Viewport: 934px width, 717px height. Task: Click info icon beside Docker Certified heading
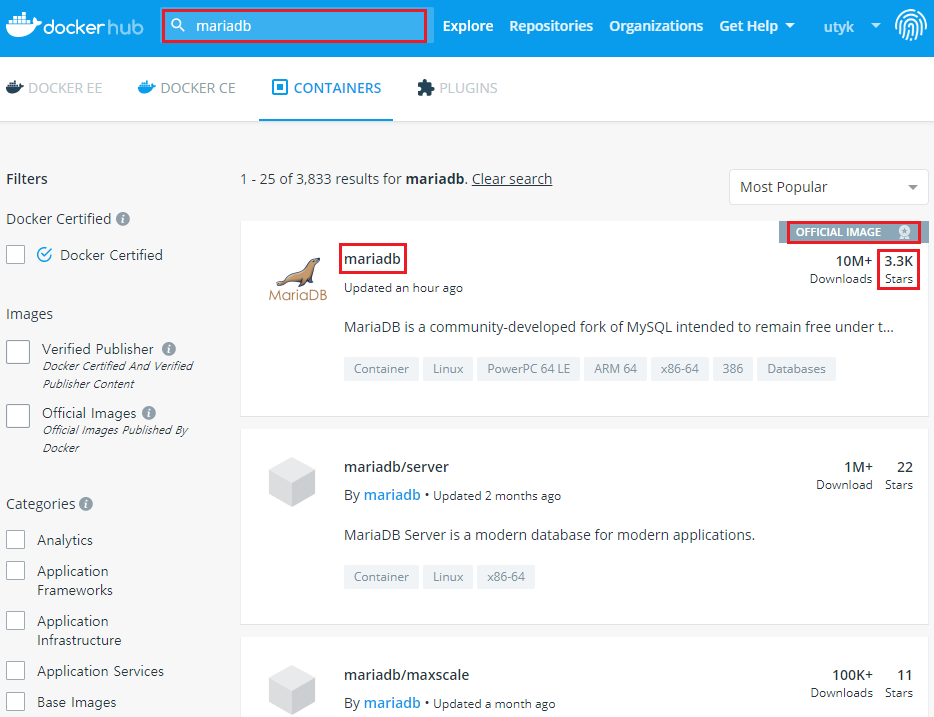point(123,219)
